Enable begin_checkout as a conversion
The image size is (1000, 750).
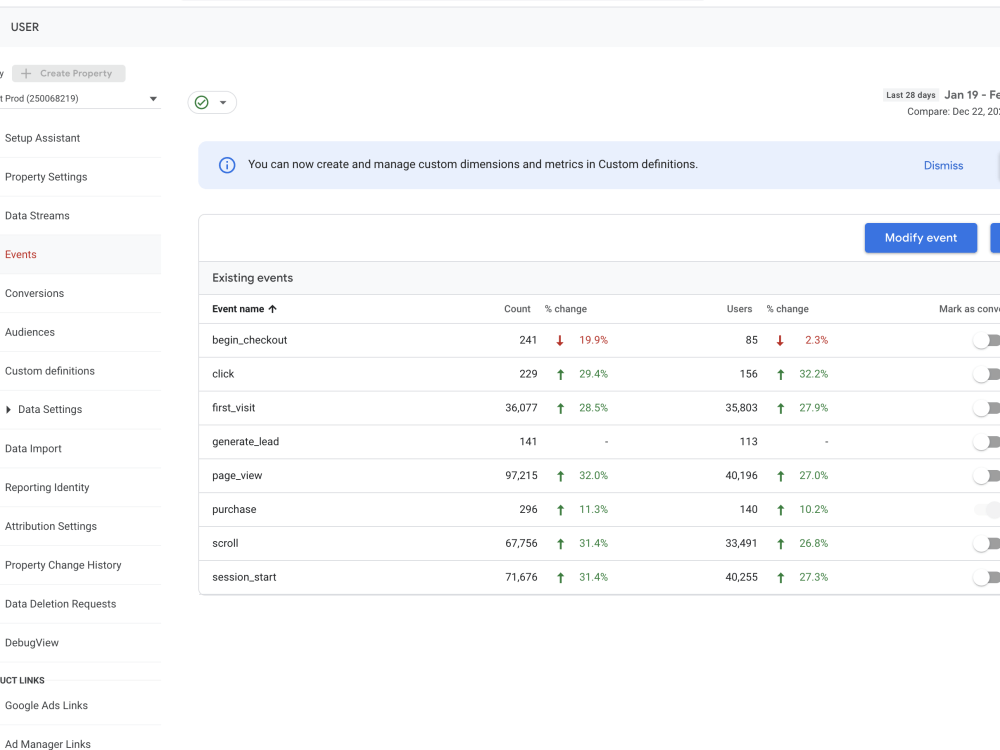[x=986, y=340]
